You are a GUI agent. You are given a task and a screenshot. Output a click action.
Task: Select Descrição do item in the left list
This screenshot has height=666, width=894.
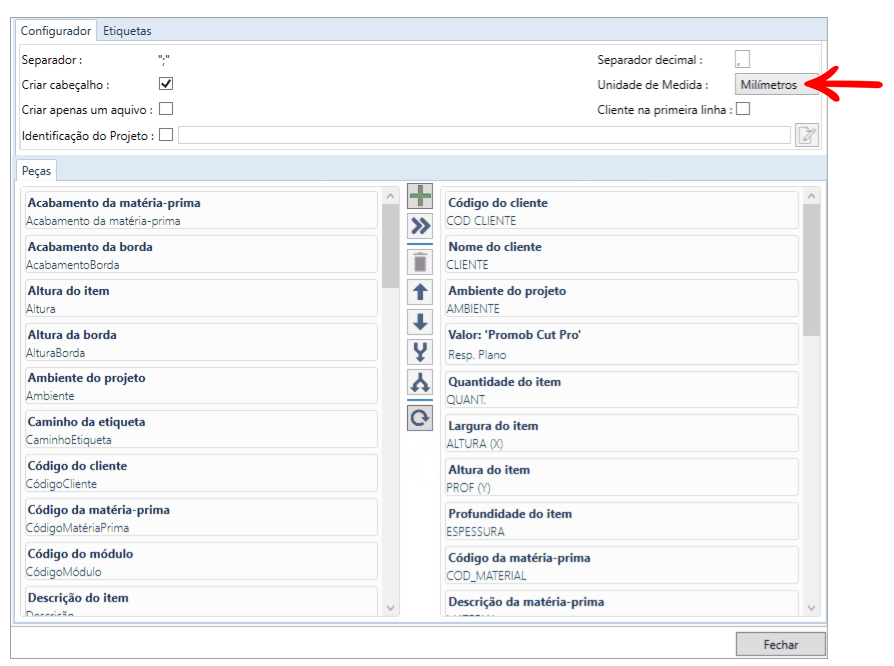pyautogui.click(x=201, y=602)
